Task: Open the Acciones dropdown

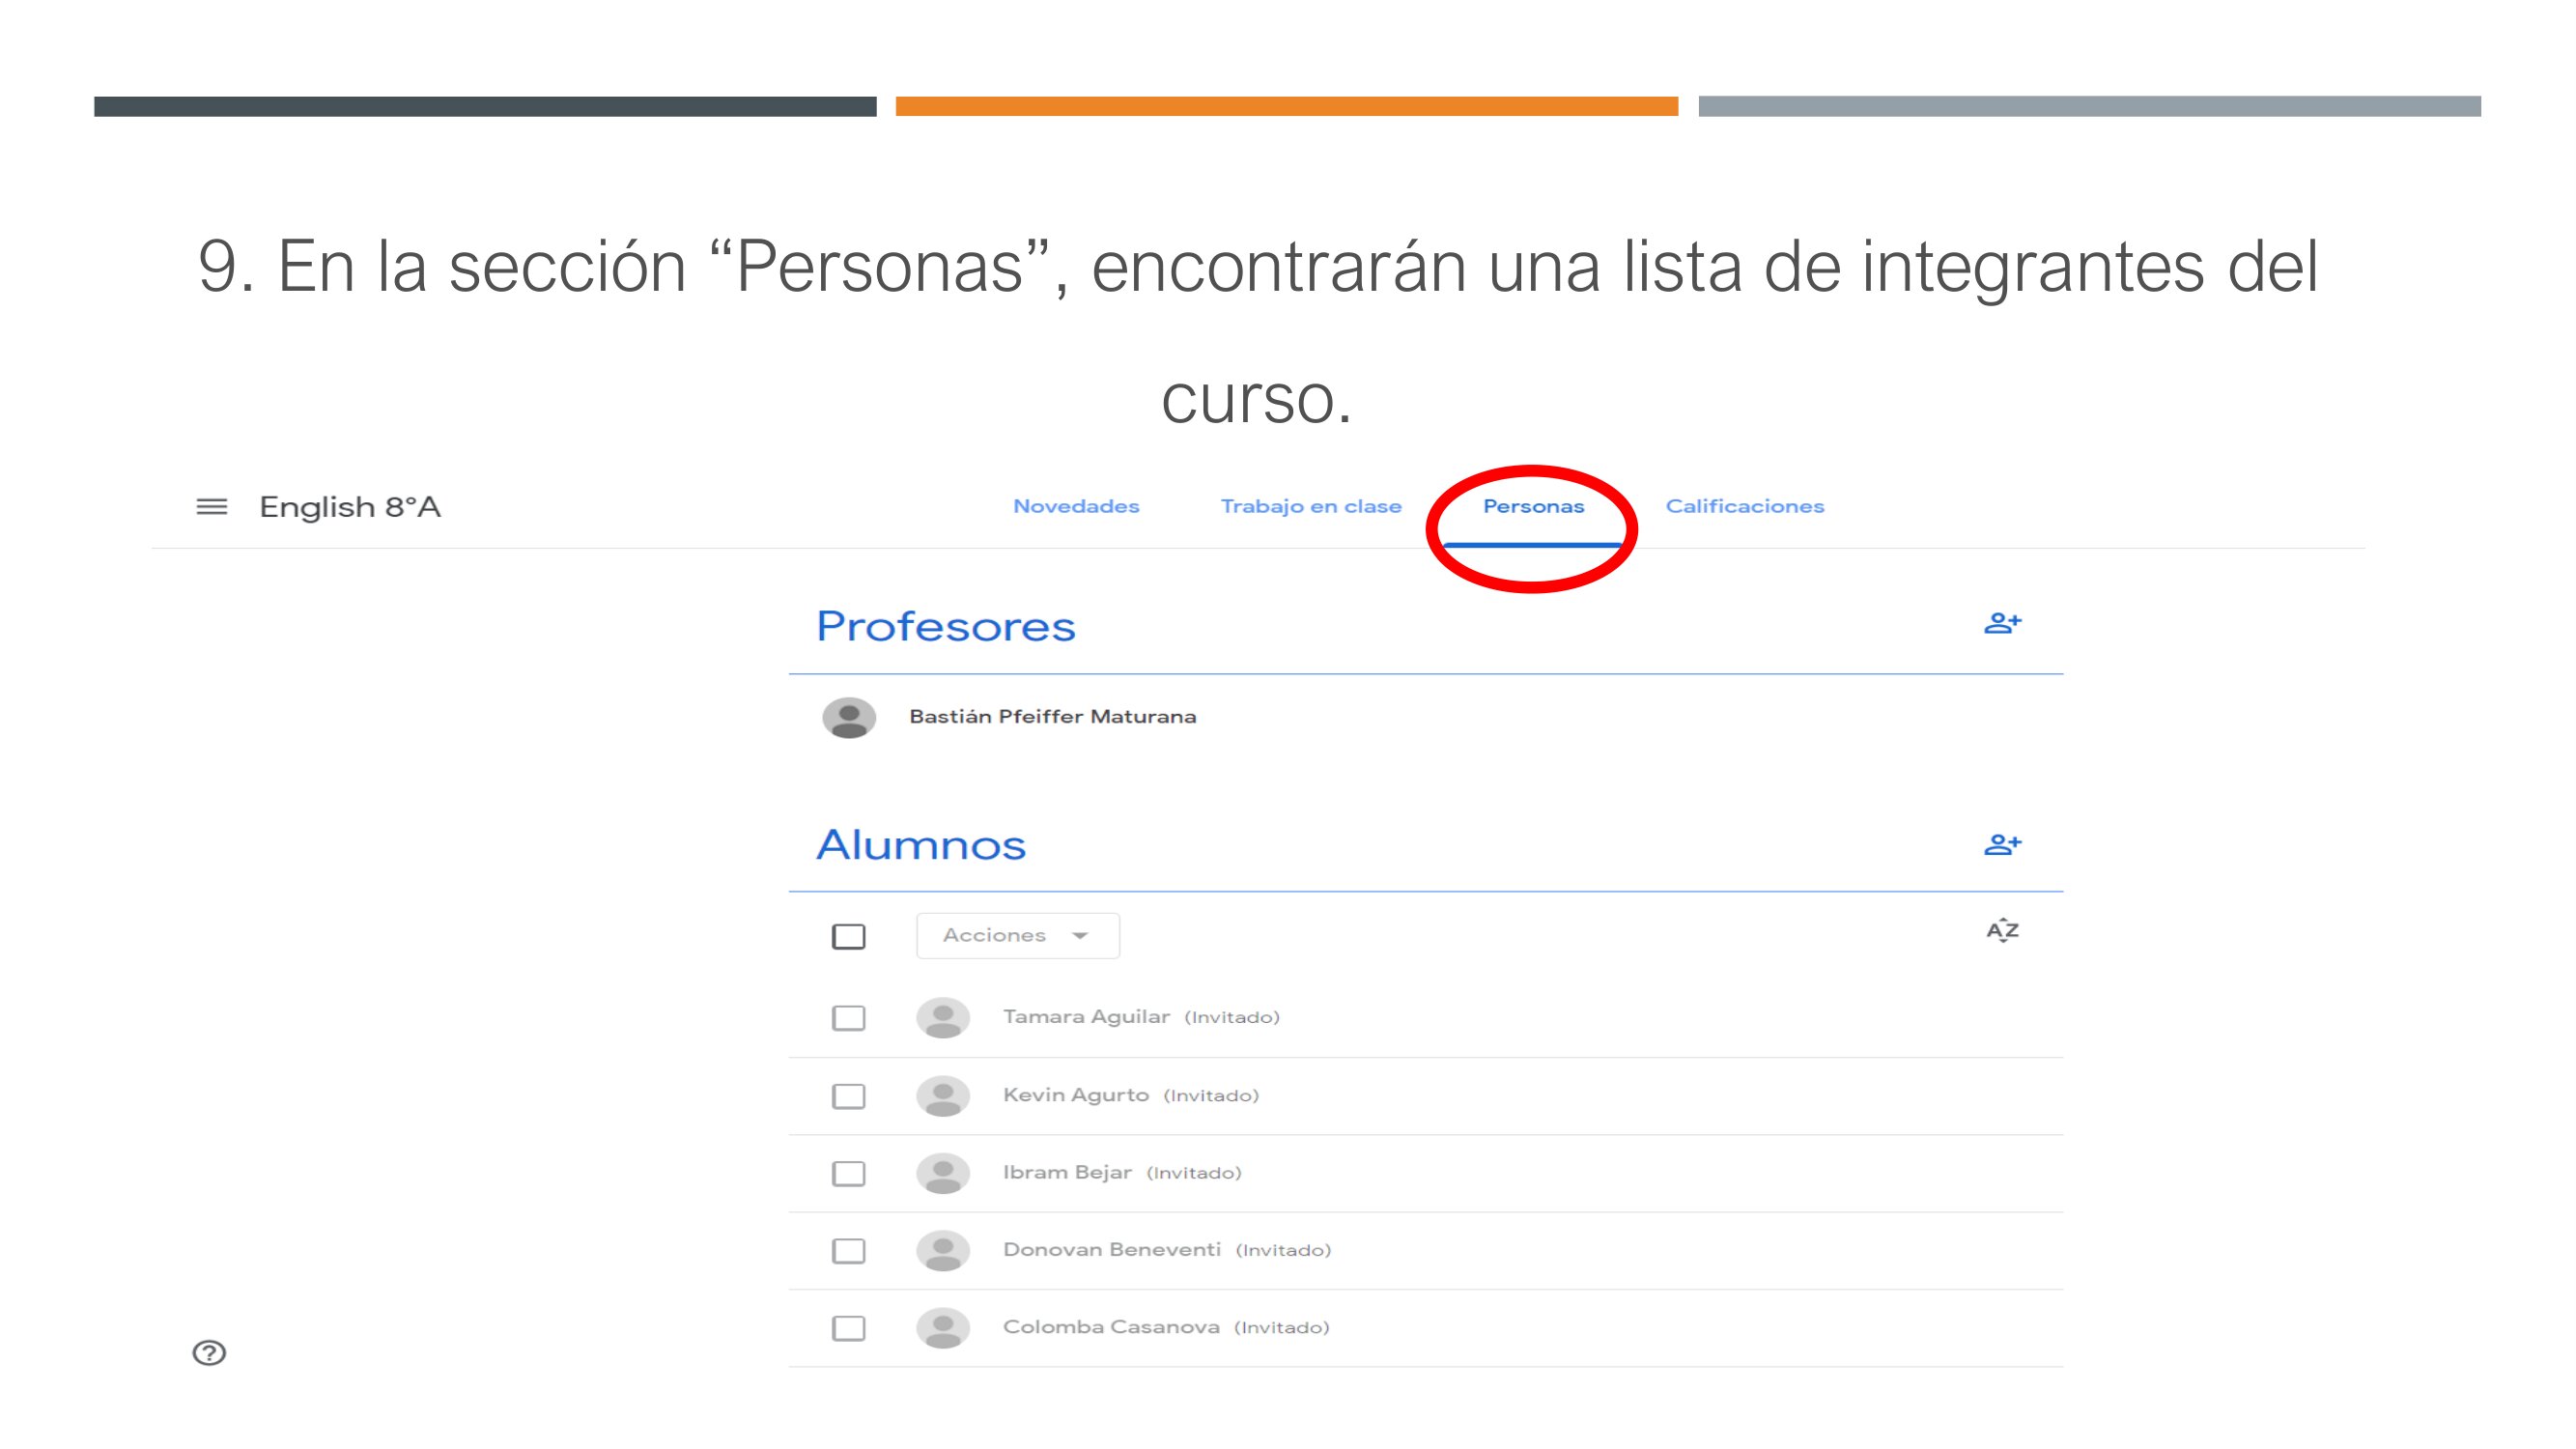Action: click(x=1017, y=936)
